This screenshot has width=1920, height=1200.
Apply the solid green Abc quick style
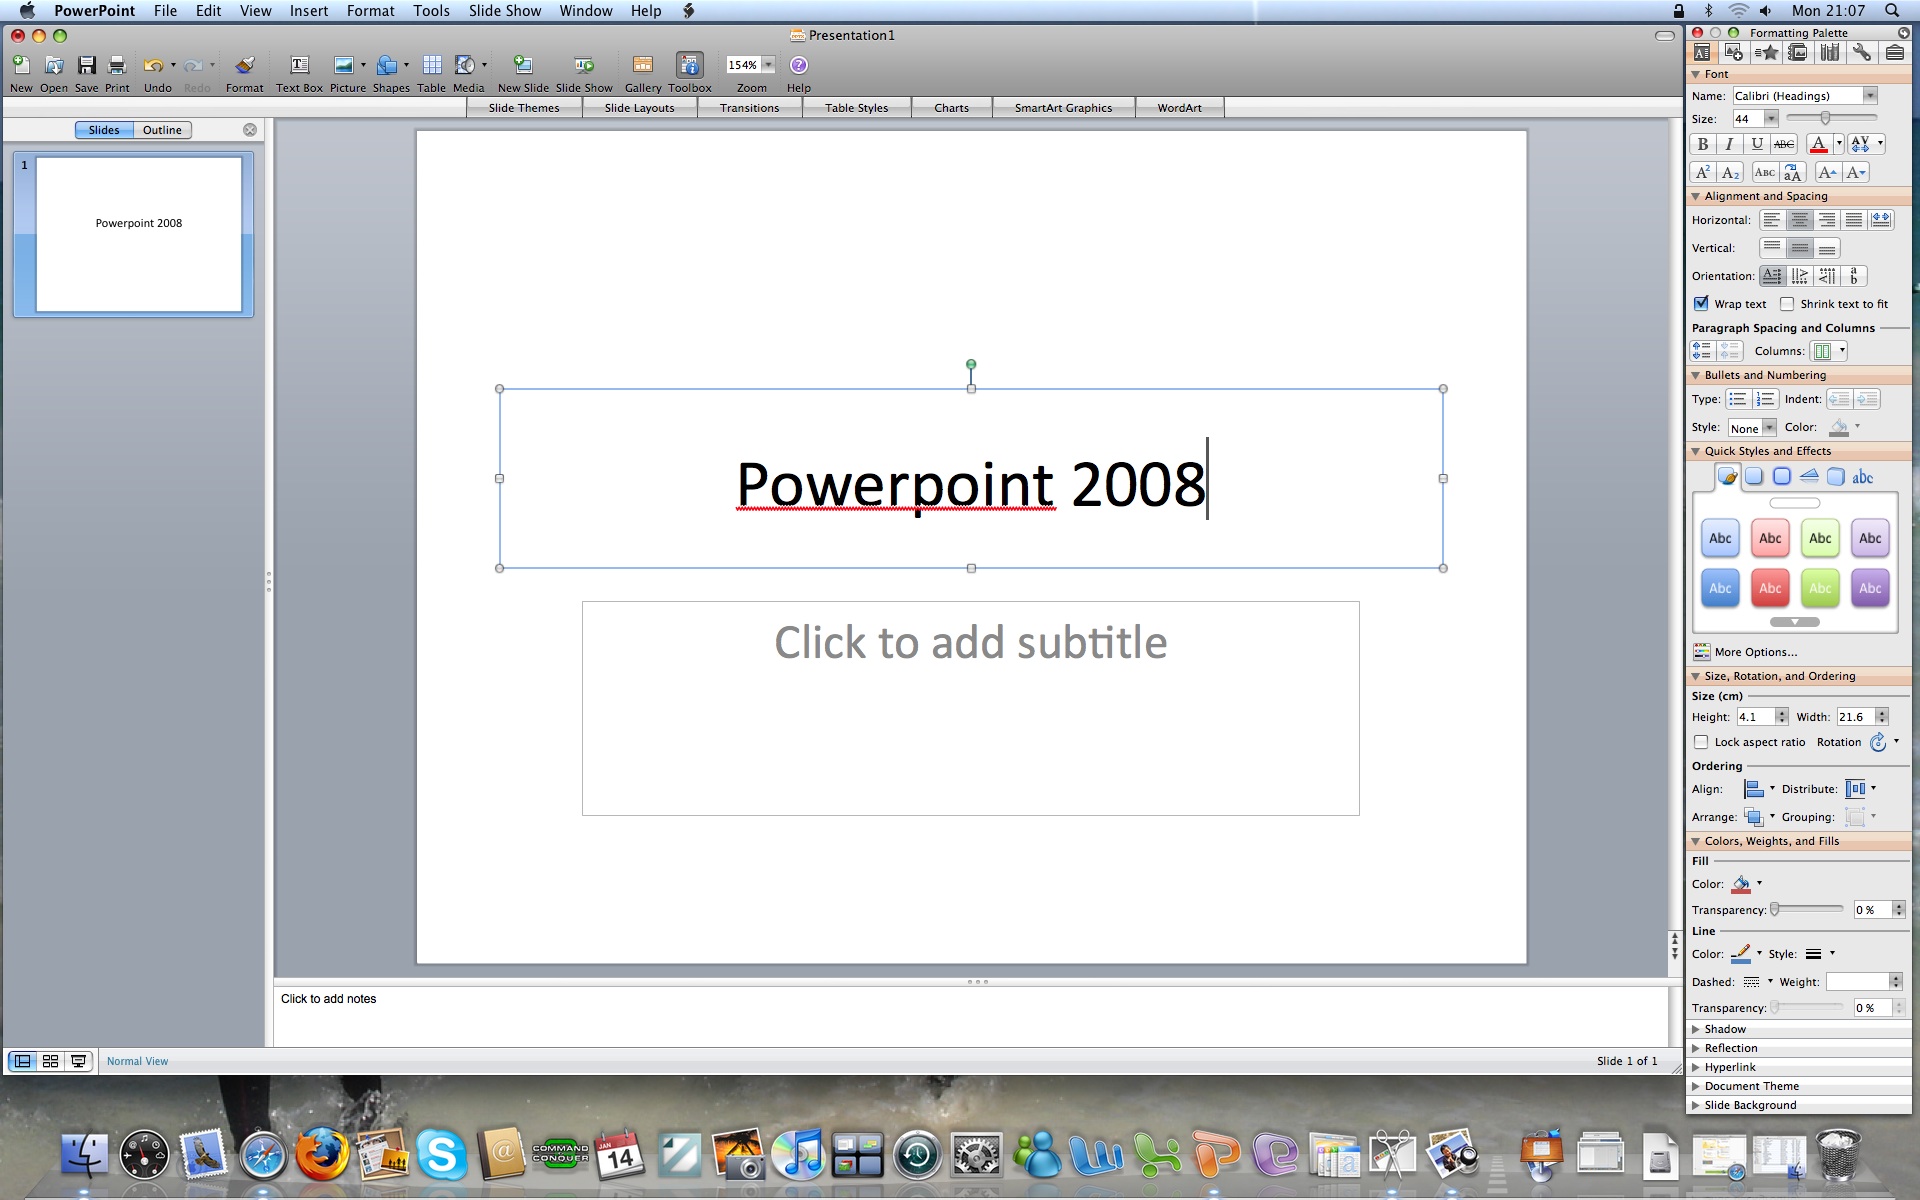[1820, 588]
